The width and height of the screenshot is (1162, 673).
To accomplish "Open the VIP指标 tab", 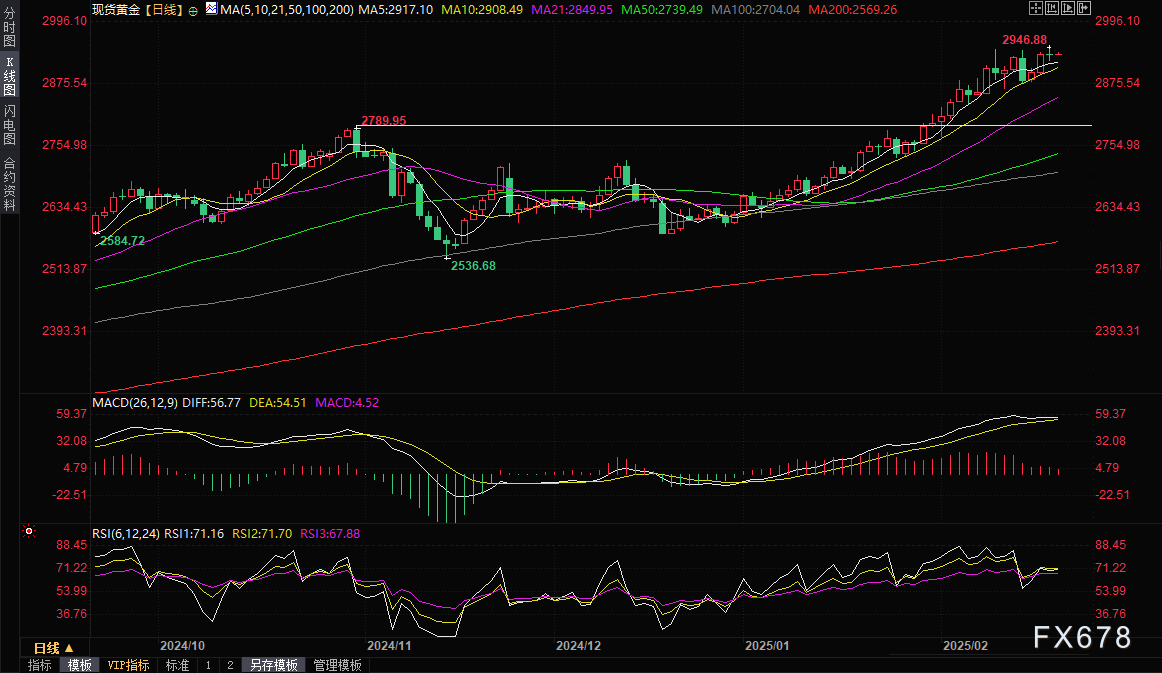I will 128,665.
